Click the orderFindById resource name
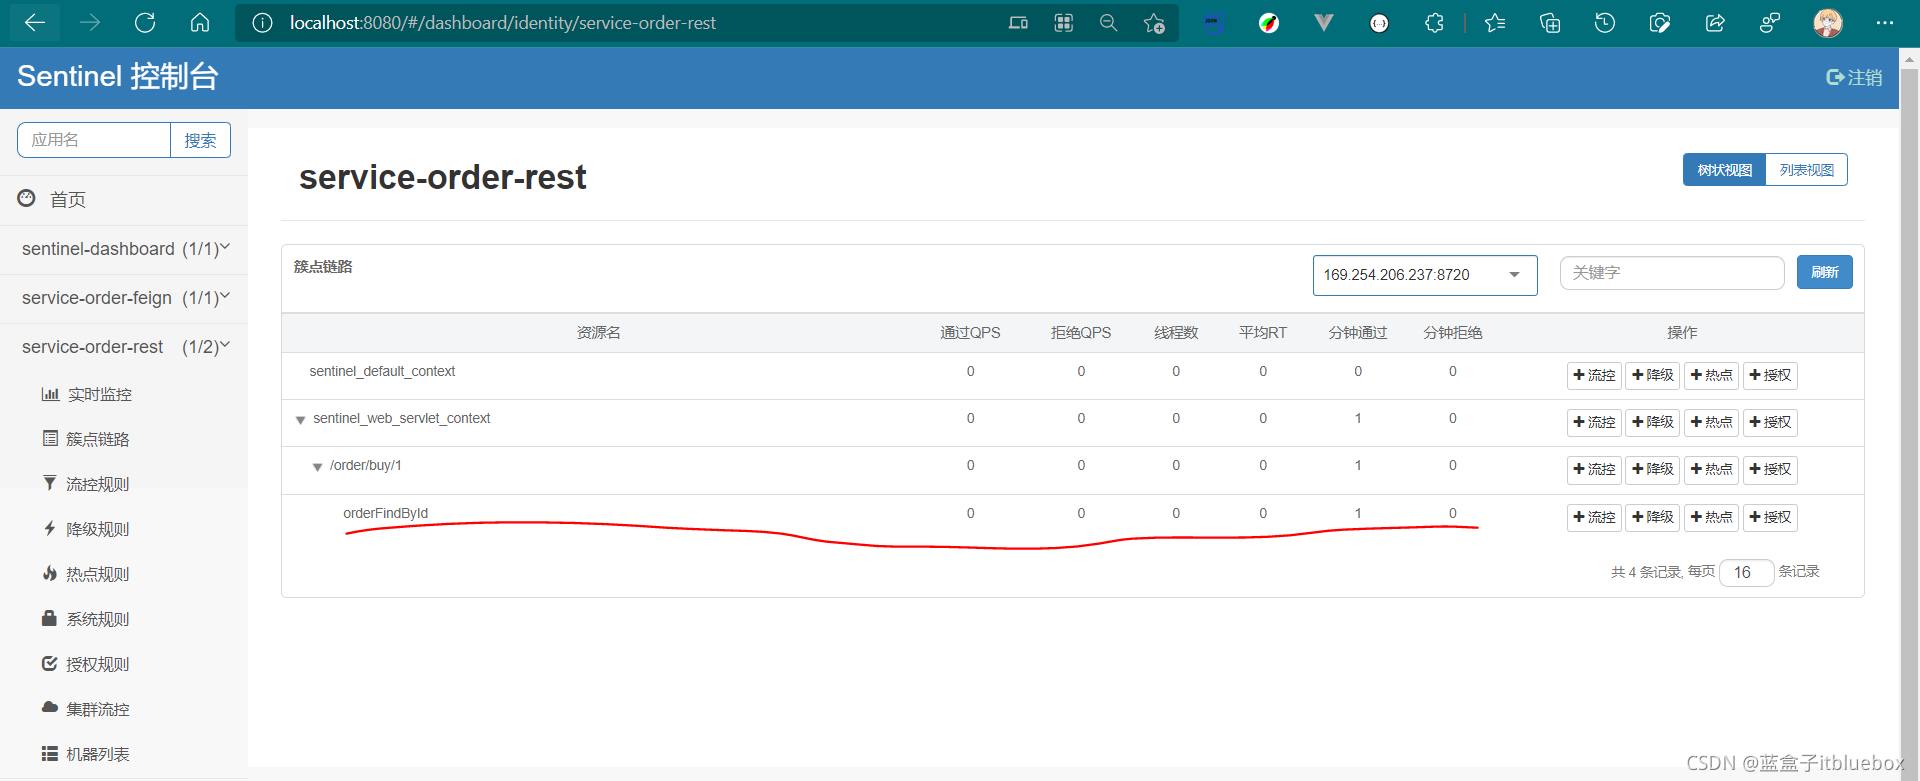1920x781 pixels. click(x=385, y=513)
